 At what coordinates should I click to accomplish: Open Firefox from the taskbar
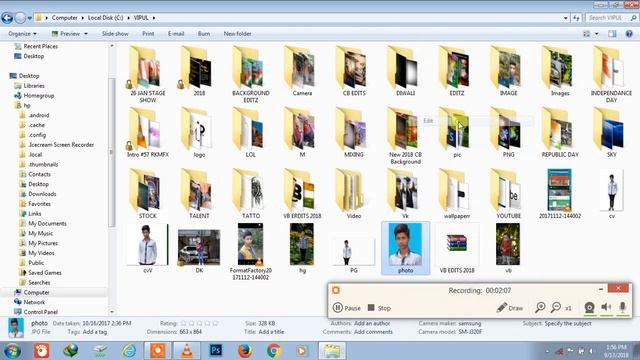tap(245, 351)
